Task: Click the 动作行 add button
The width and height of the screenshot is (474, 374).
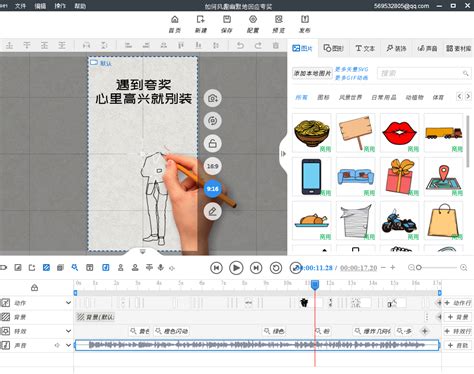Action: [458, 303]
